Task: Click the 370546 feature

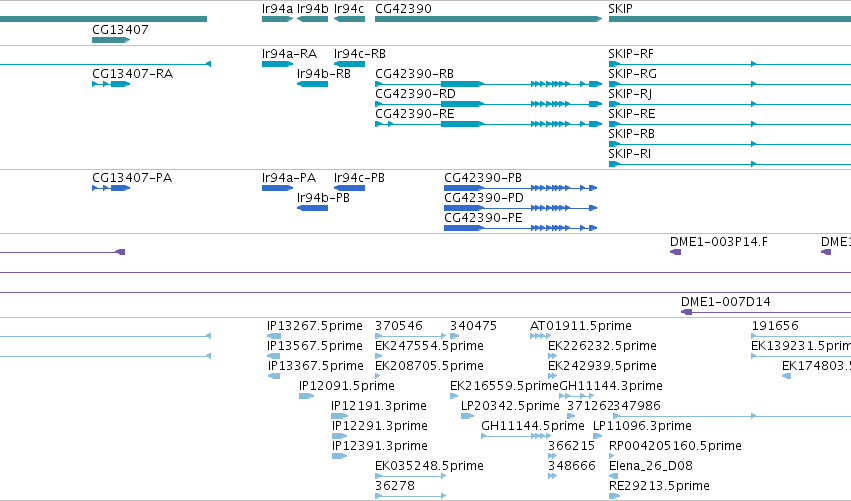Action: point(410,336)
